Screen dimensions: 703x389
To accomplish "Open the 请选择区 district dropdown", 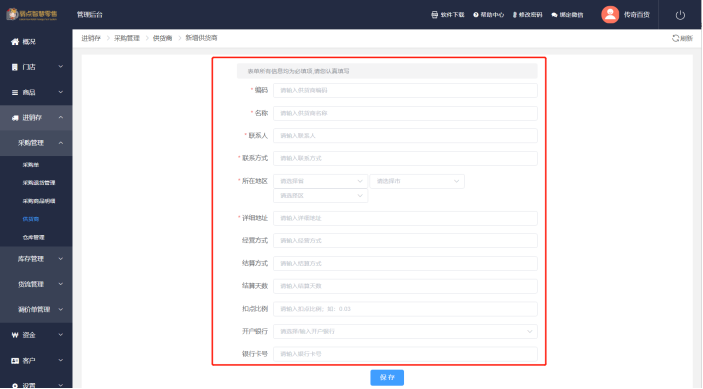I will (321, 196).
